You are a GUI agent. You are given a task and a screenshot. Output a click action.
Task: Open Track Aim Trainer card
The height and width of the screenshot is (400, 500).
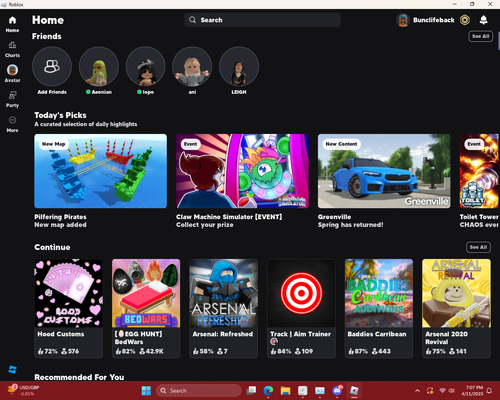pyautogui.click(x=301, y=308)
